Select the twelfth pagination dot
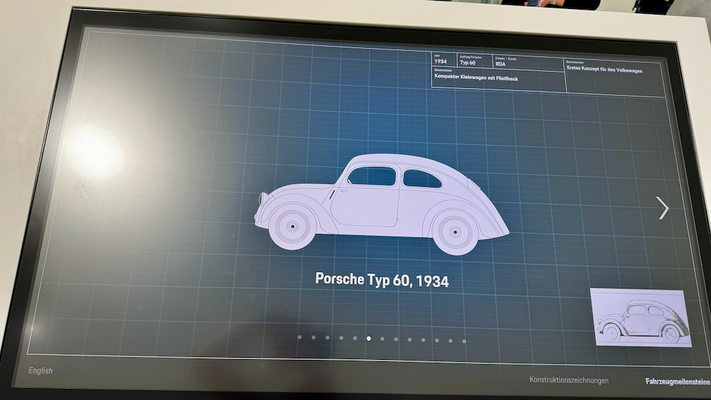Image resolution: width=711 pixels, height=400 pixels. (x=450, y=341)
